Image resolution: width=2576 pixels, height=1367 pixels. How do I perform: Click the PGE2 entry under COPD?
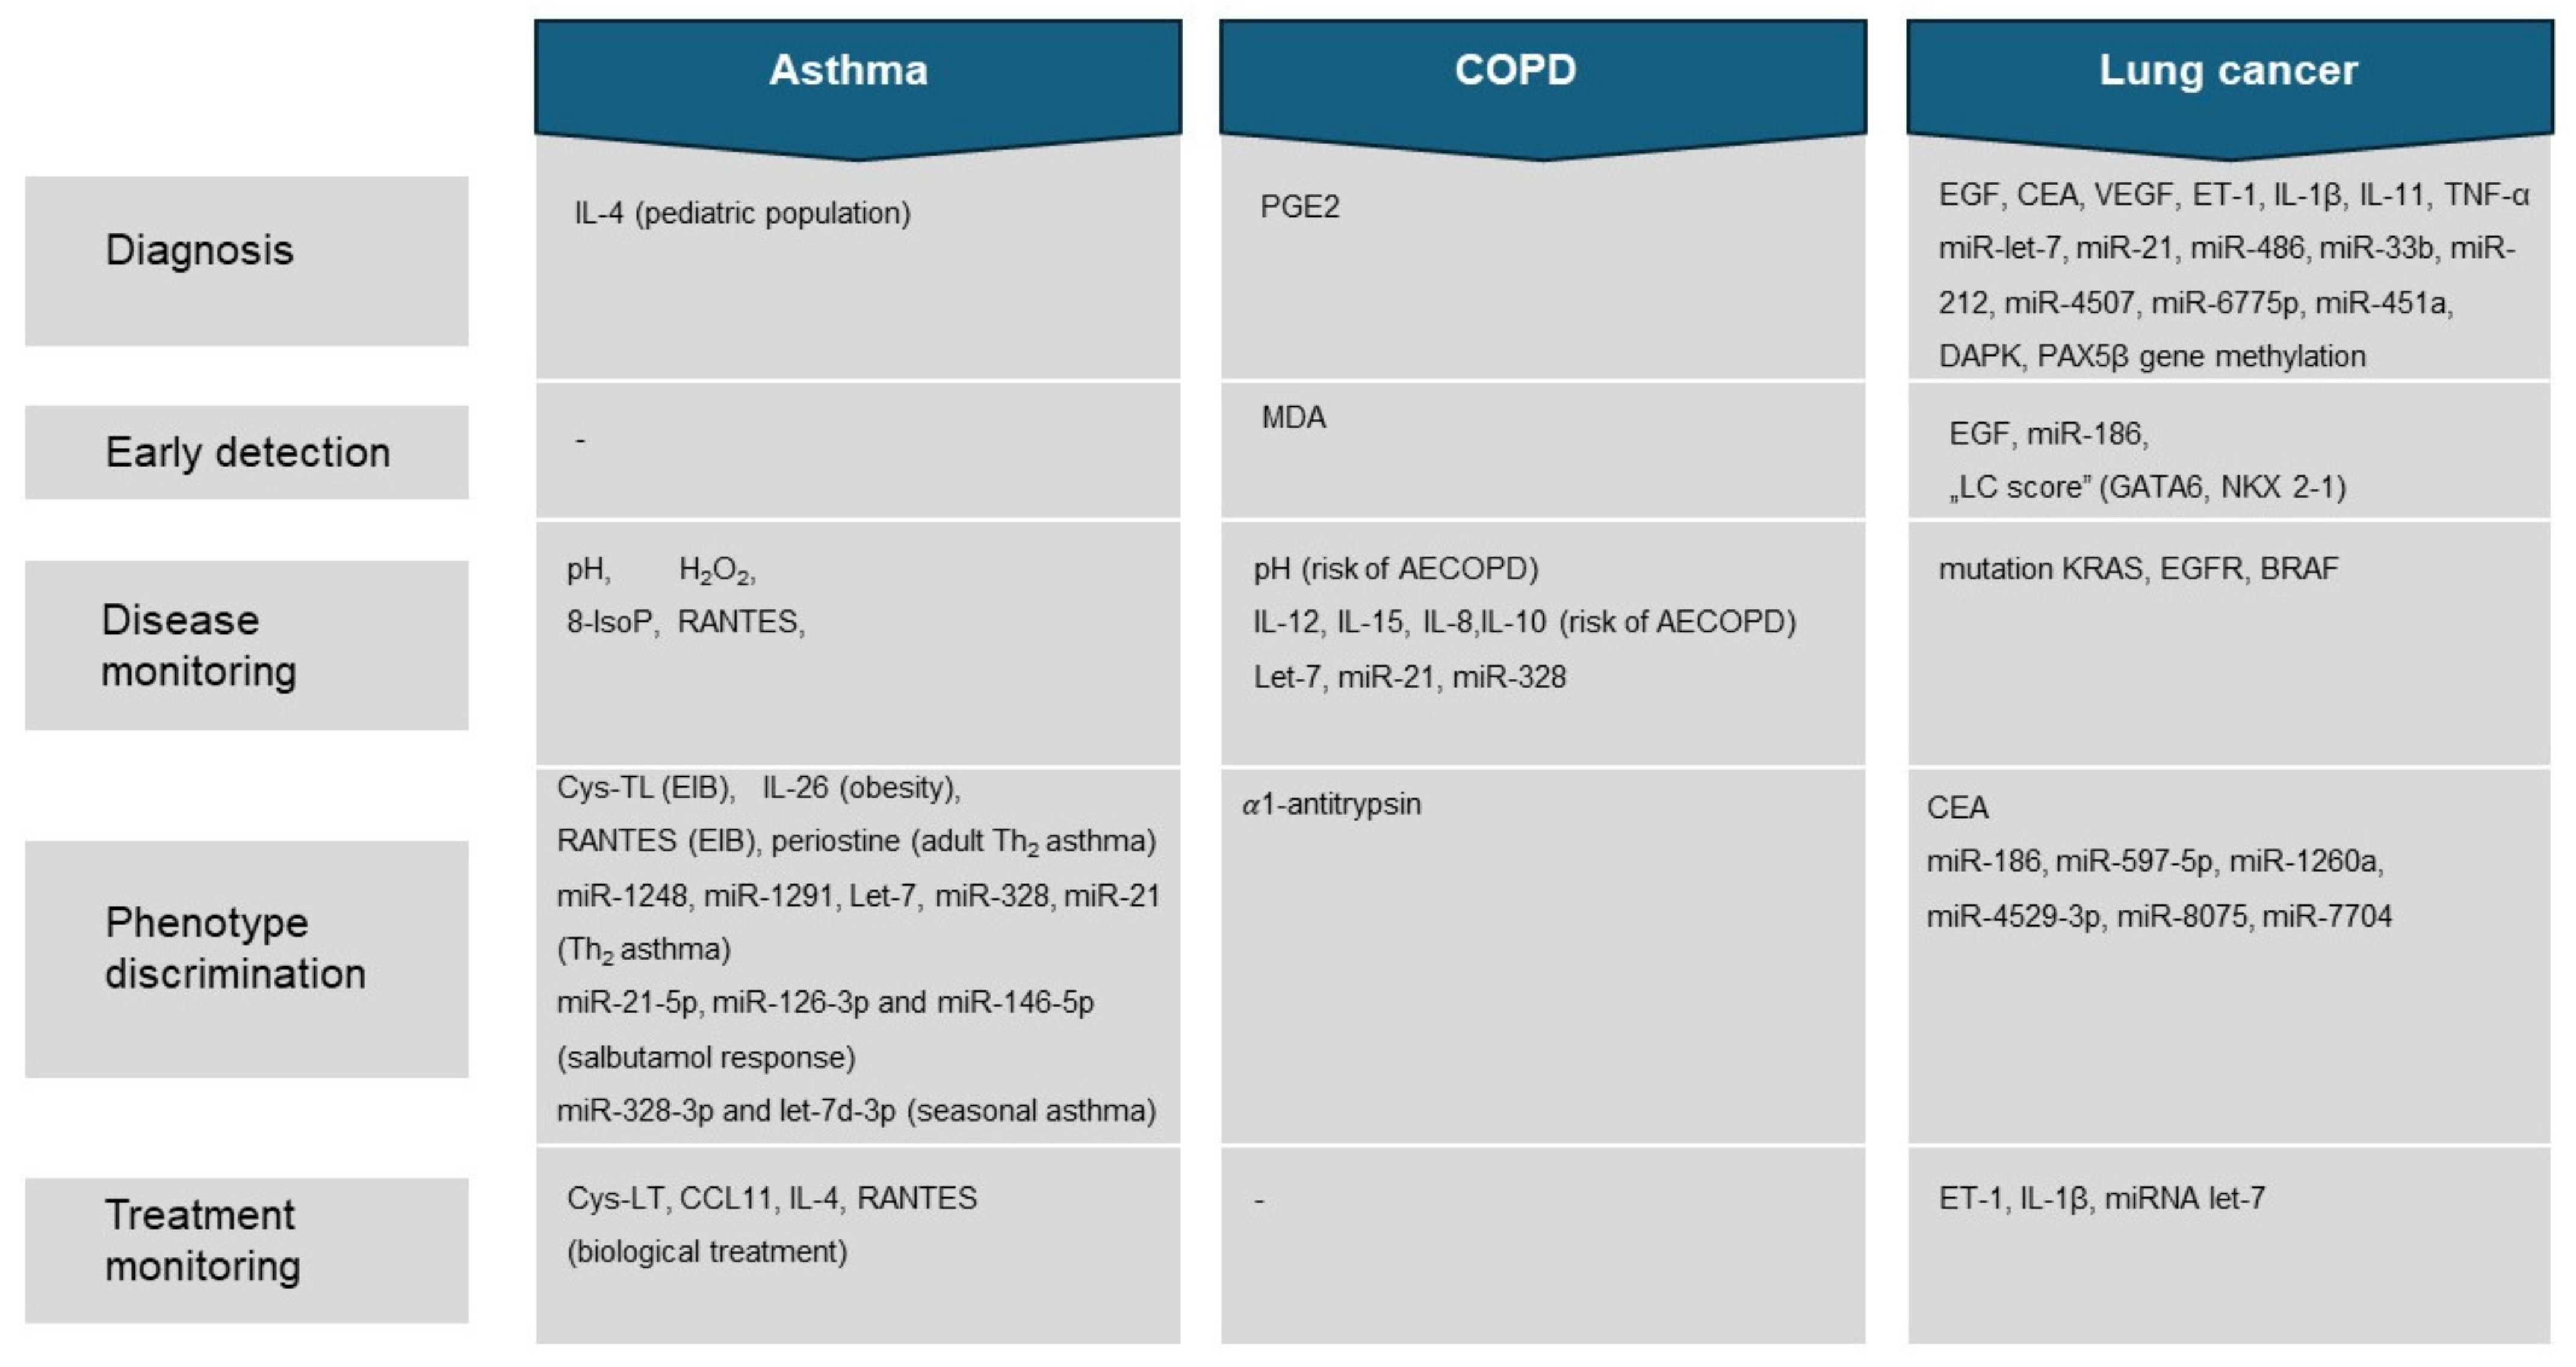1299,207
